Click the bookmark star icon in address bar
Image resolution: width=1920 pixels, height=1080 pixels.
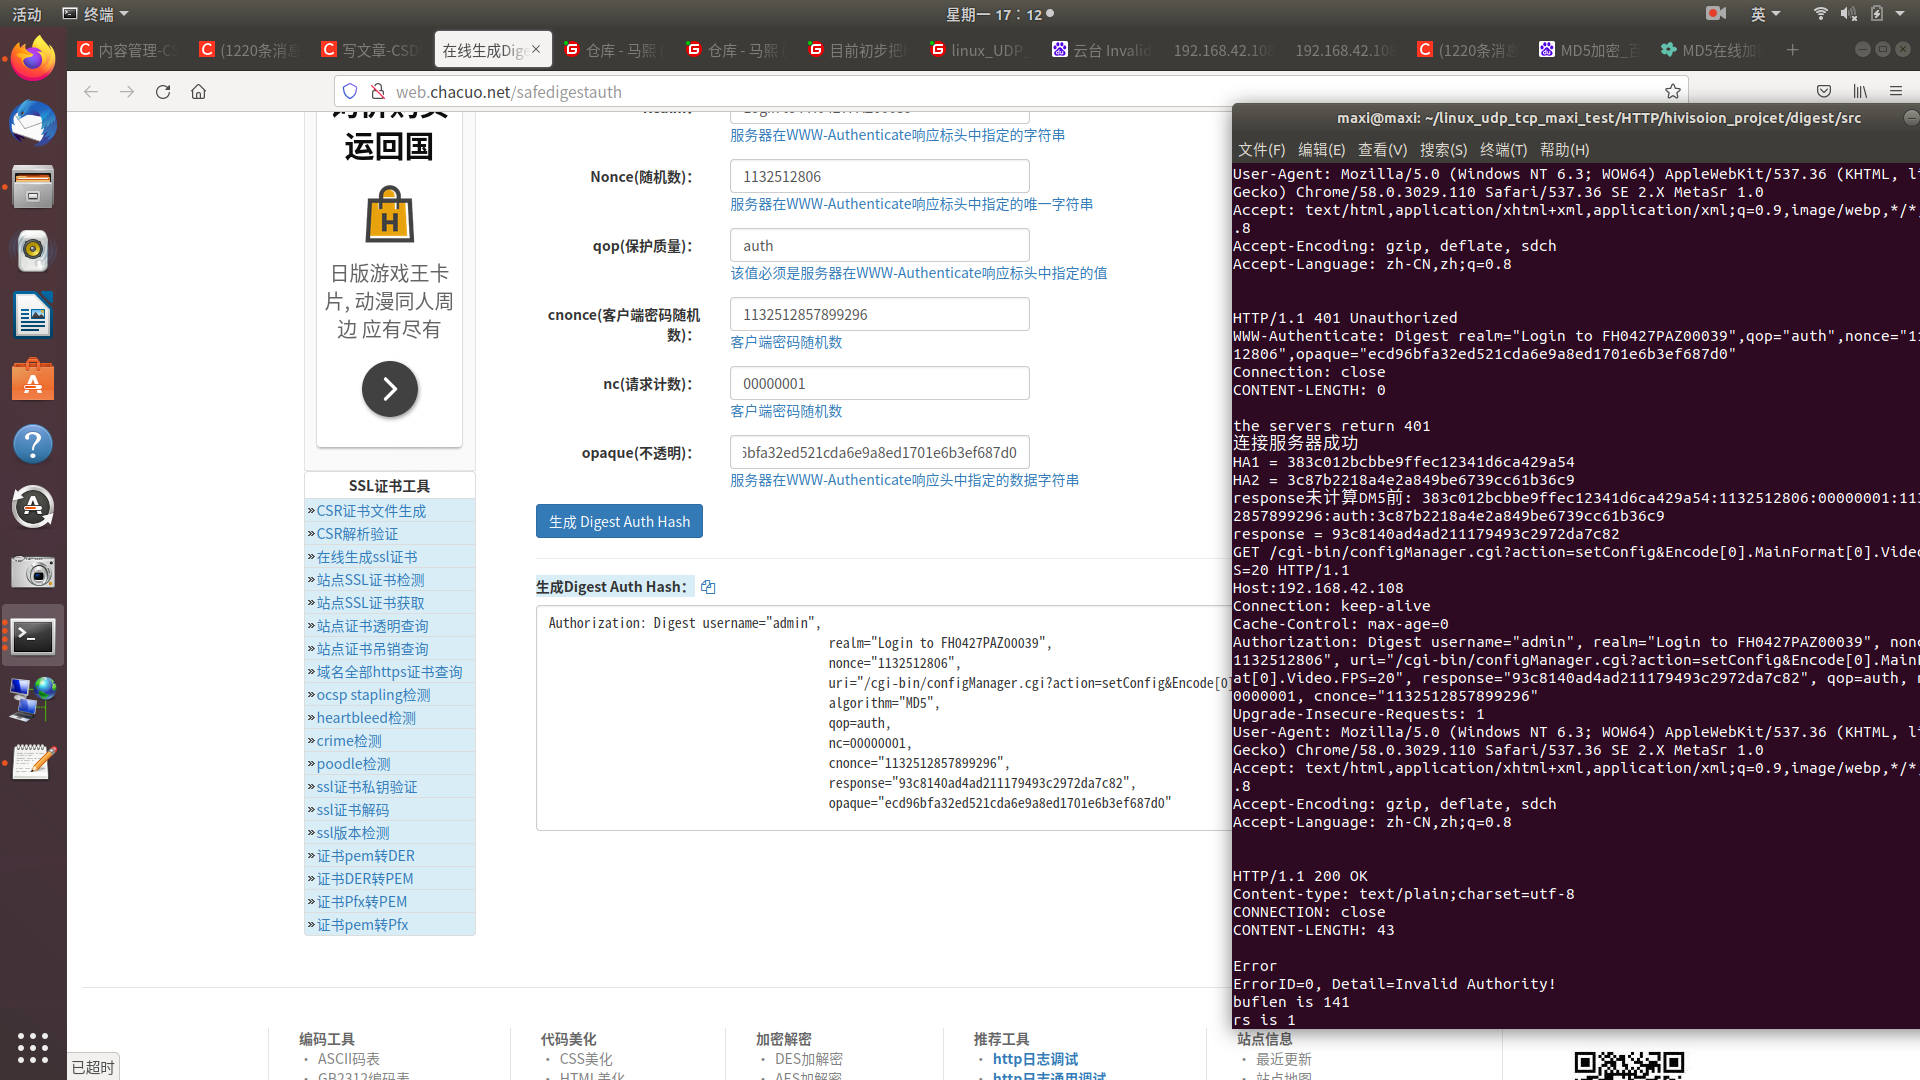(1673, 91)
